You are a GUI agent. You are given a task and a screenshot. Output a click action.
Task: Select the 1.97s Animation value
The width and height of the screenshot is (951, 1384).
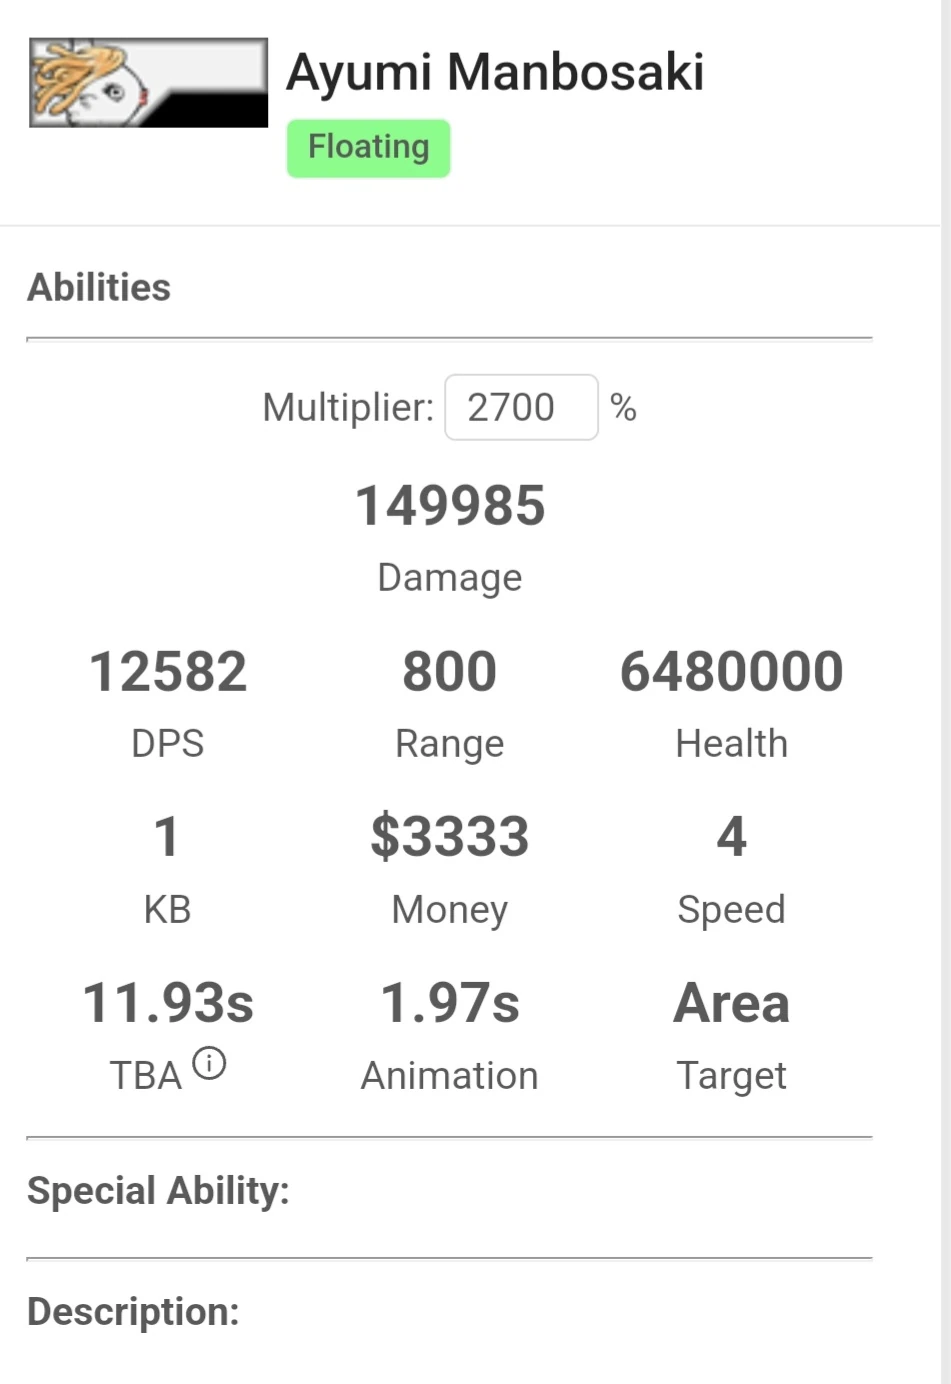point(450,1003)
